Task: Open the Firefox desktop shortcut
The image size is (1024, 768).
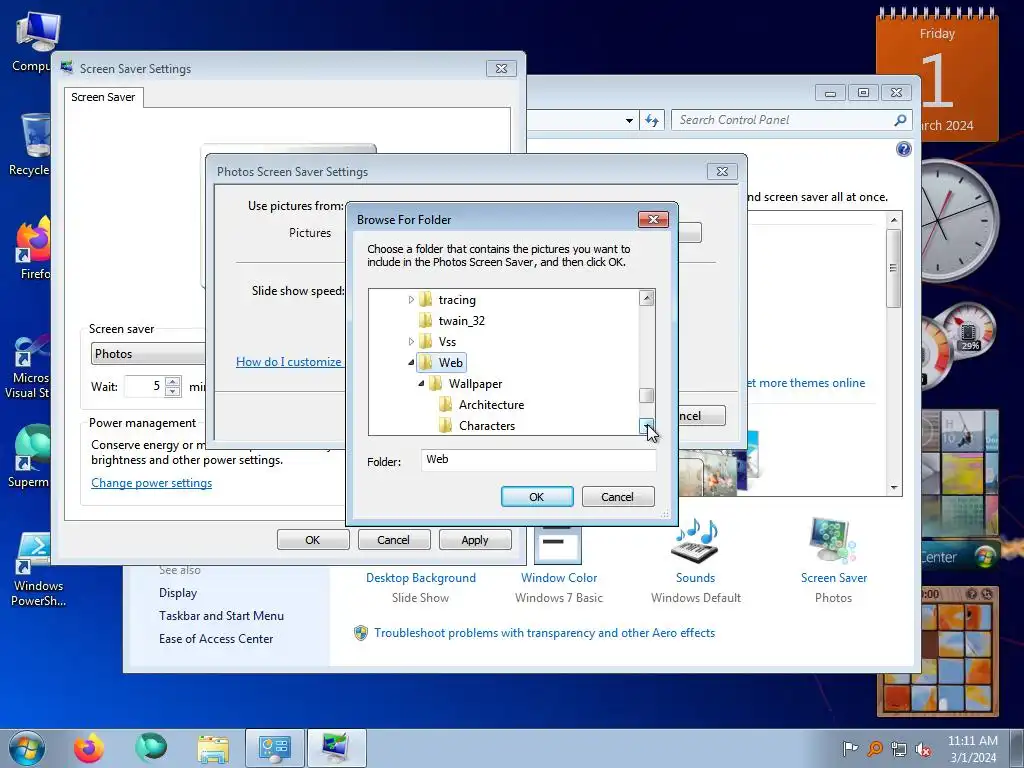Action: pos(31,249)
